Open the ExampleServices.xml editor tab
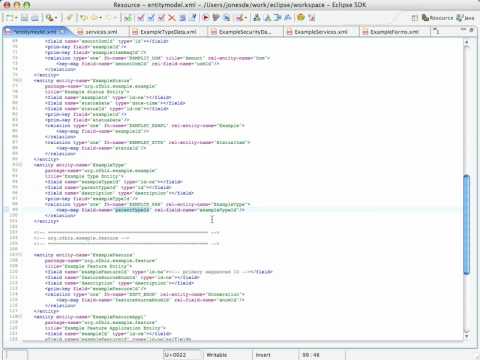The image size is (480, 360). [321, 32]
